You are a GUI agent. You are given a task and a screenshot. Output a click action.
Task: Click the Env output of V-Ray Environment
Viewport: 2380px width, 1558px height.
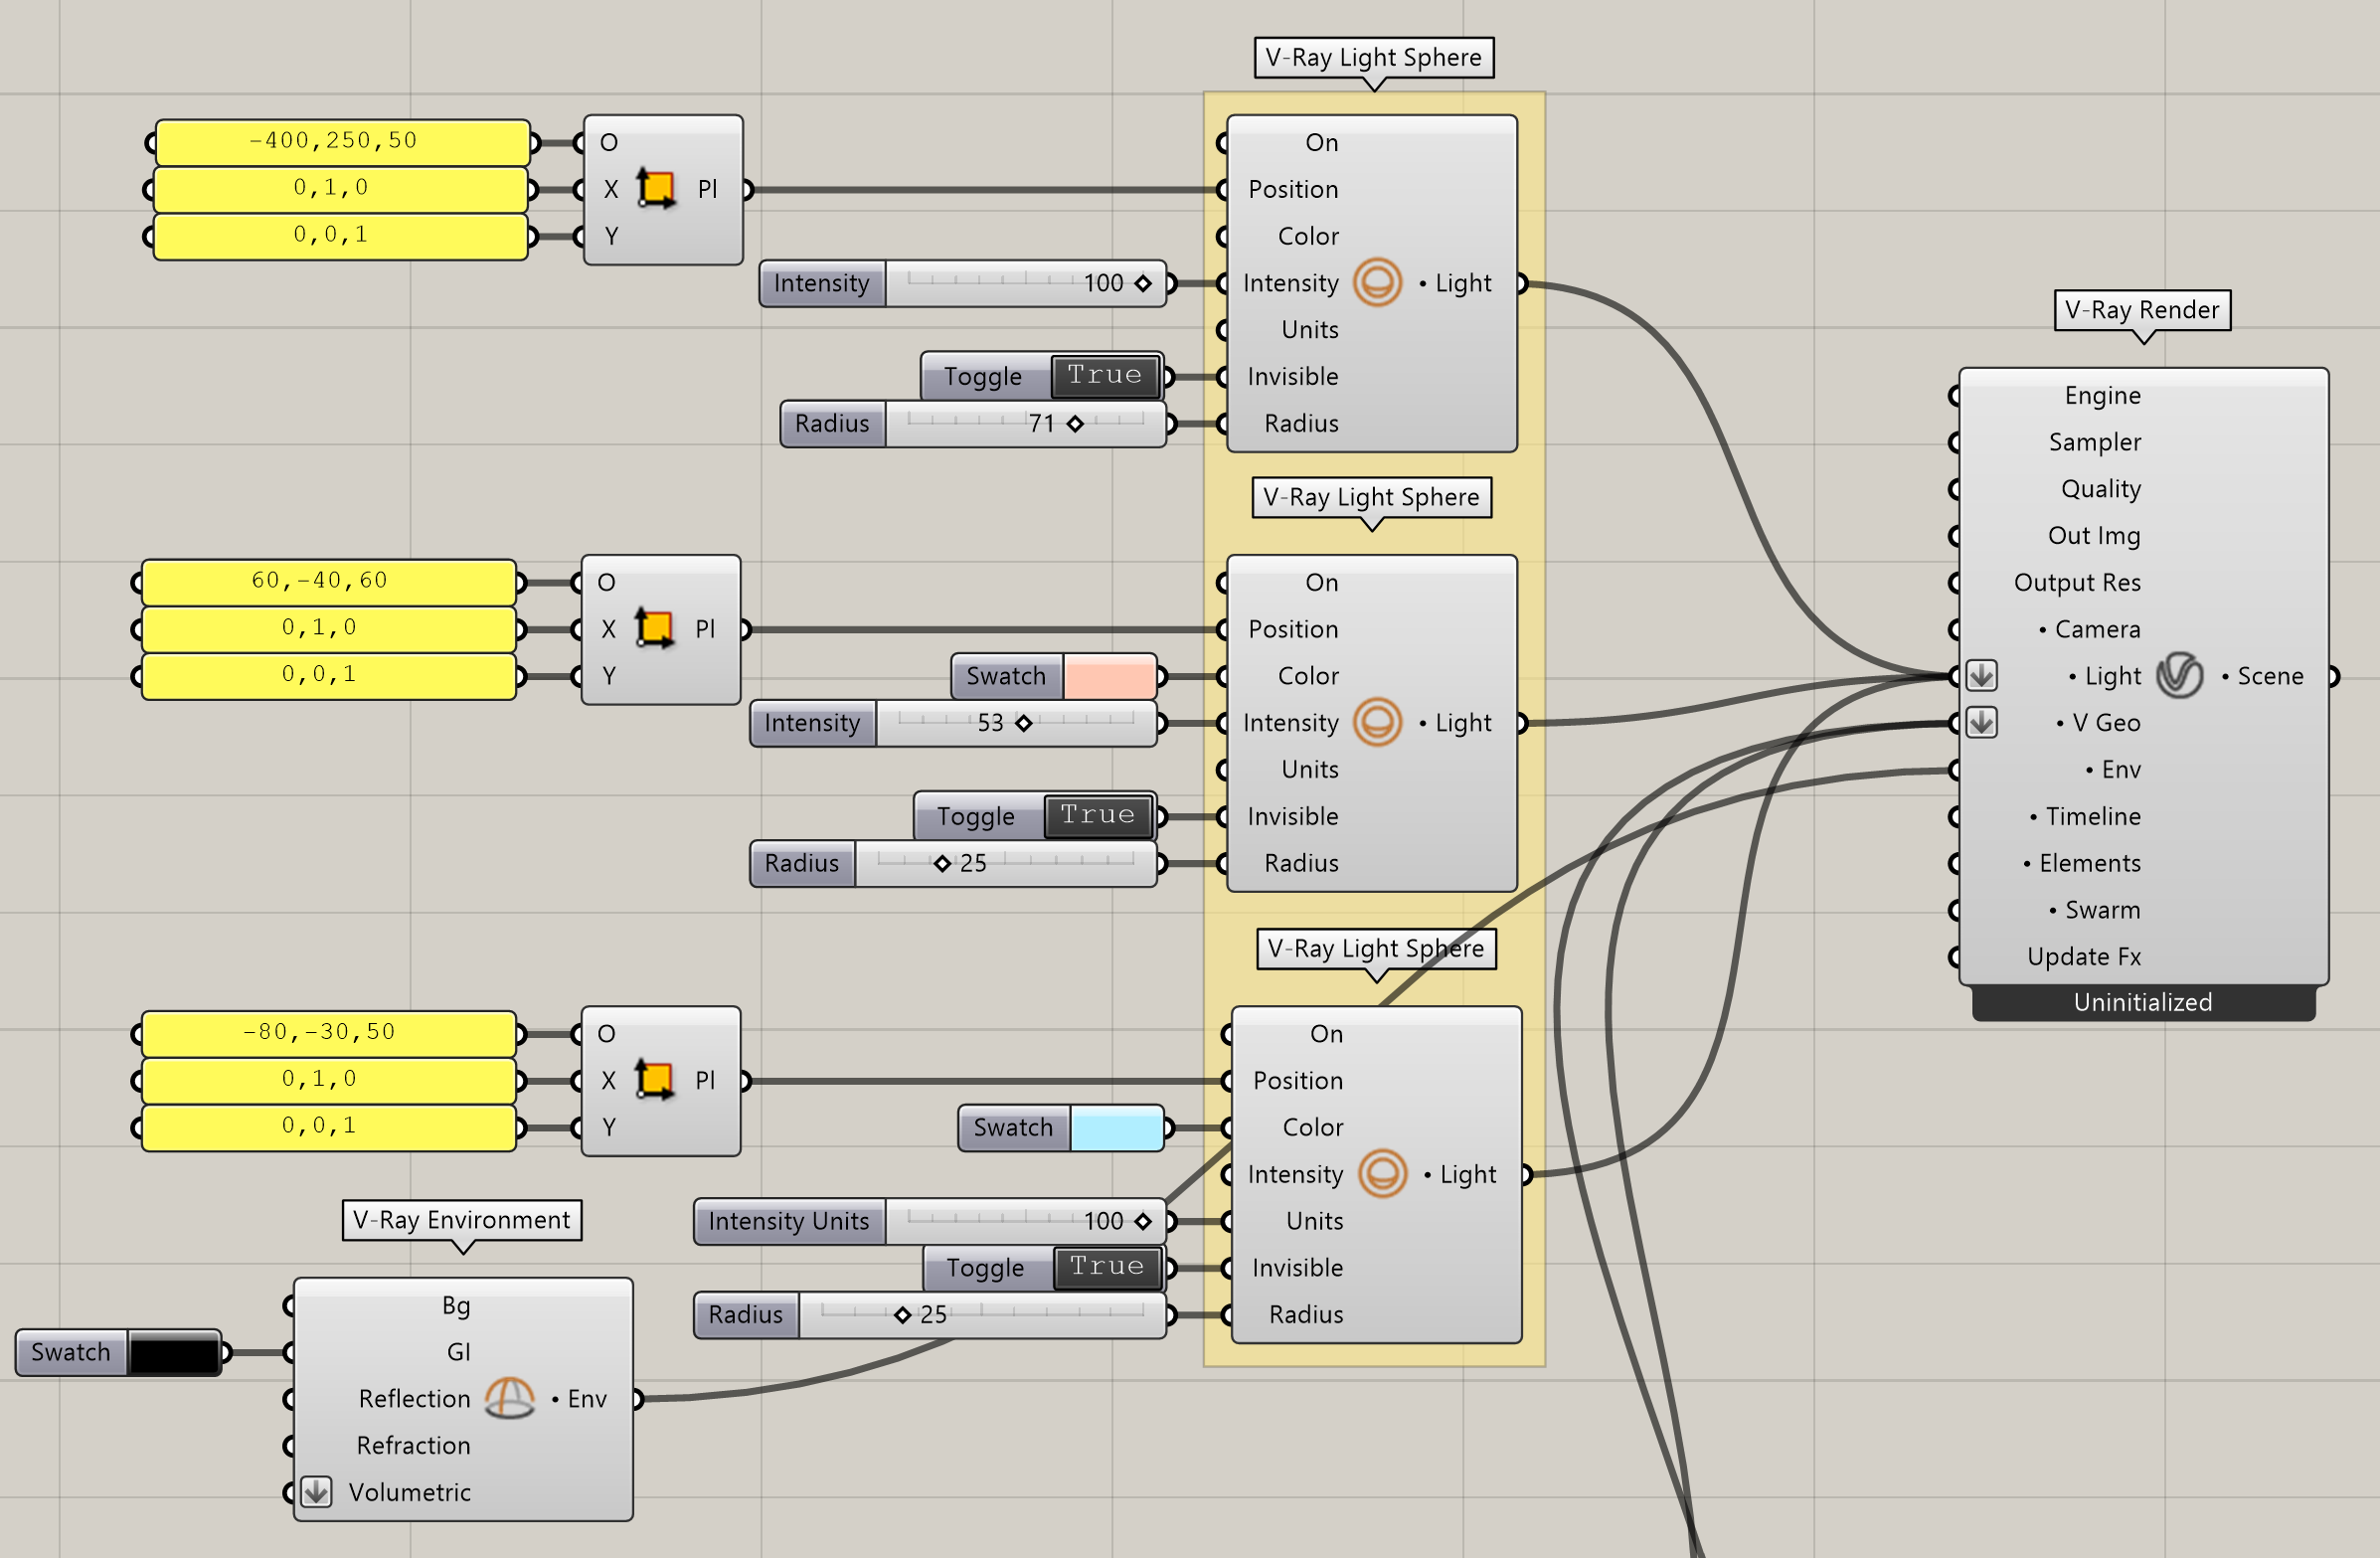pyautogui.click(x=579, y=1398)
